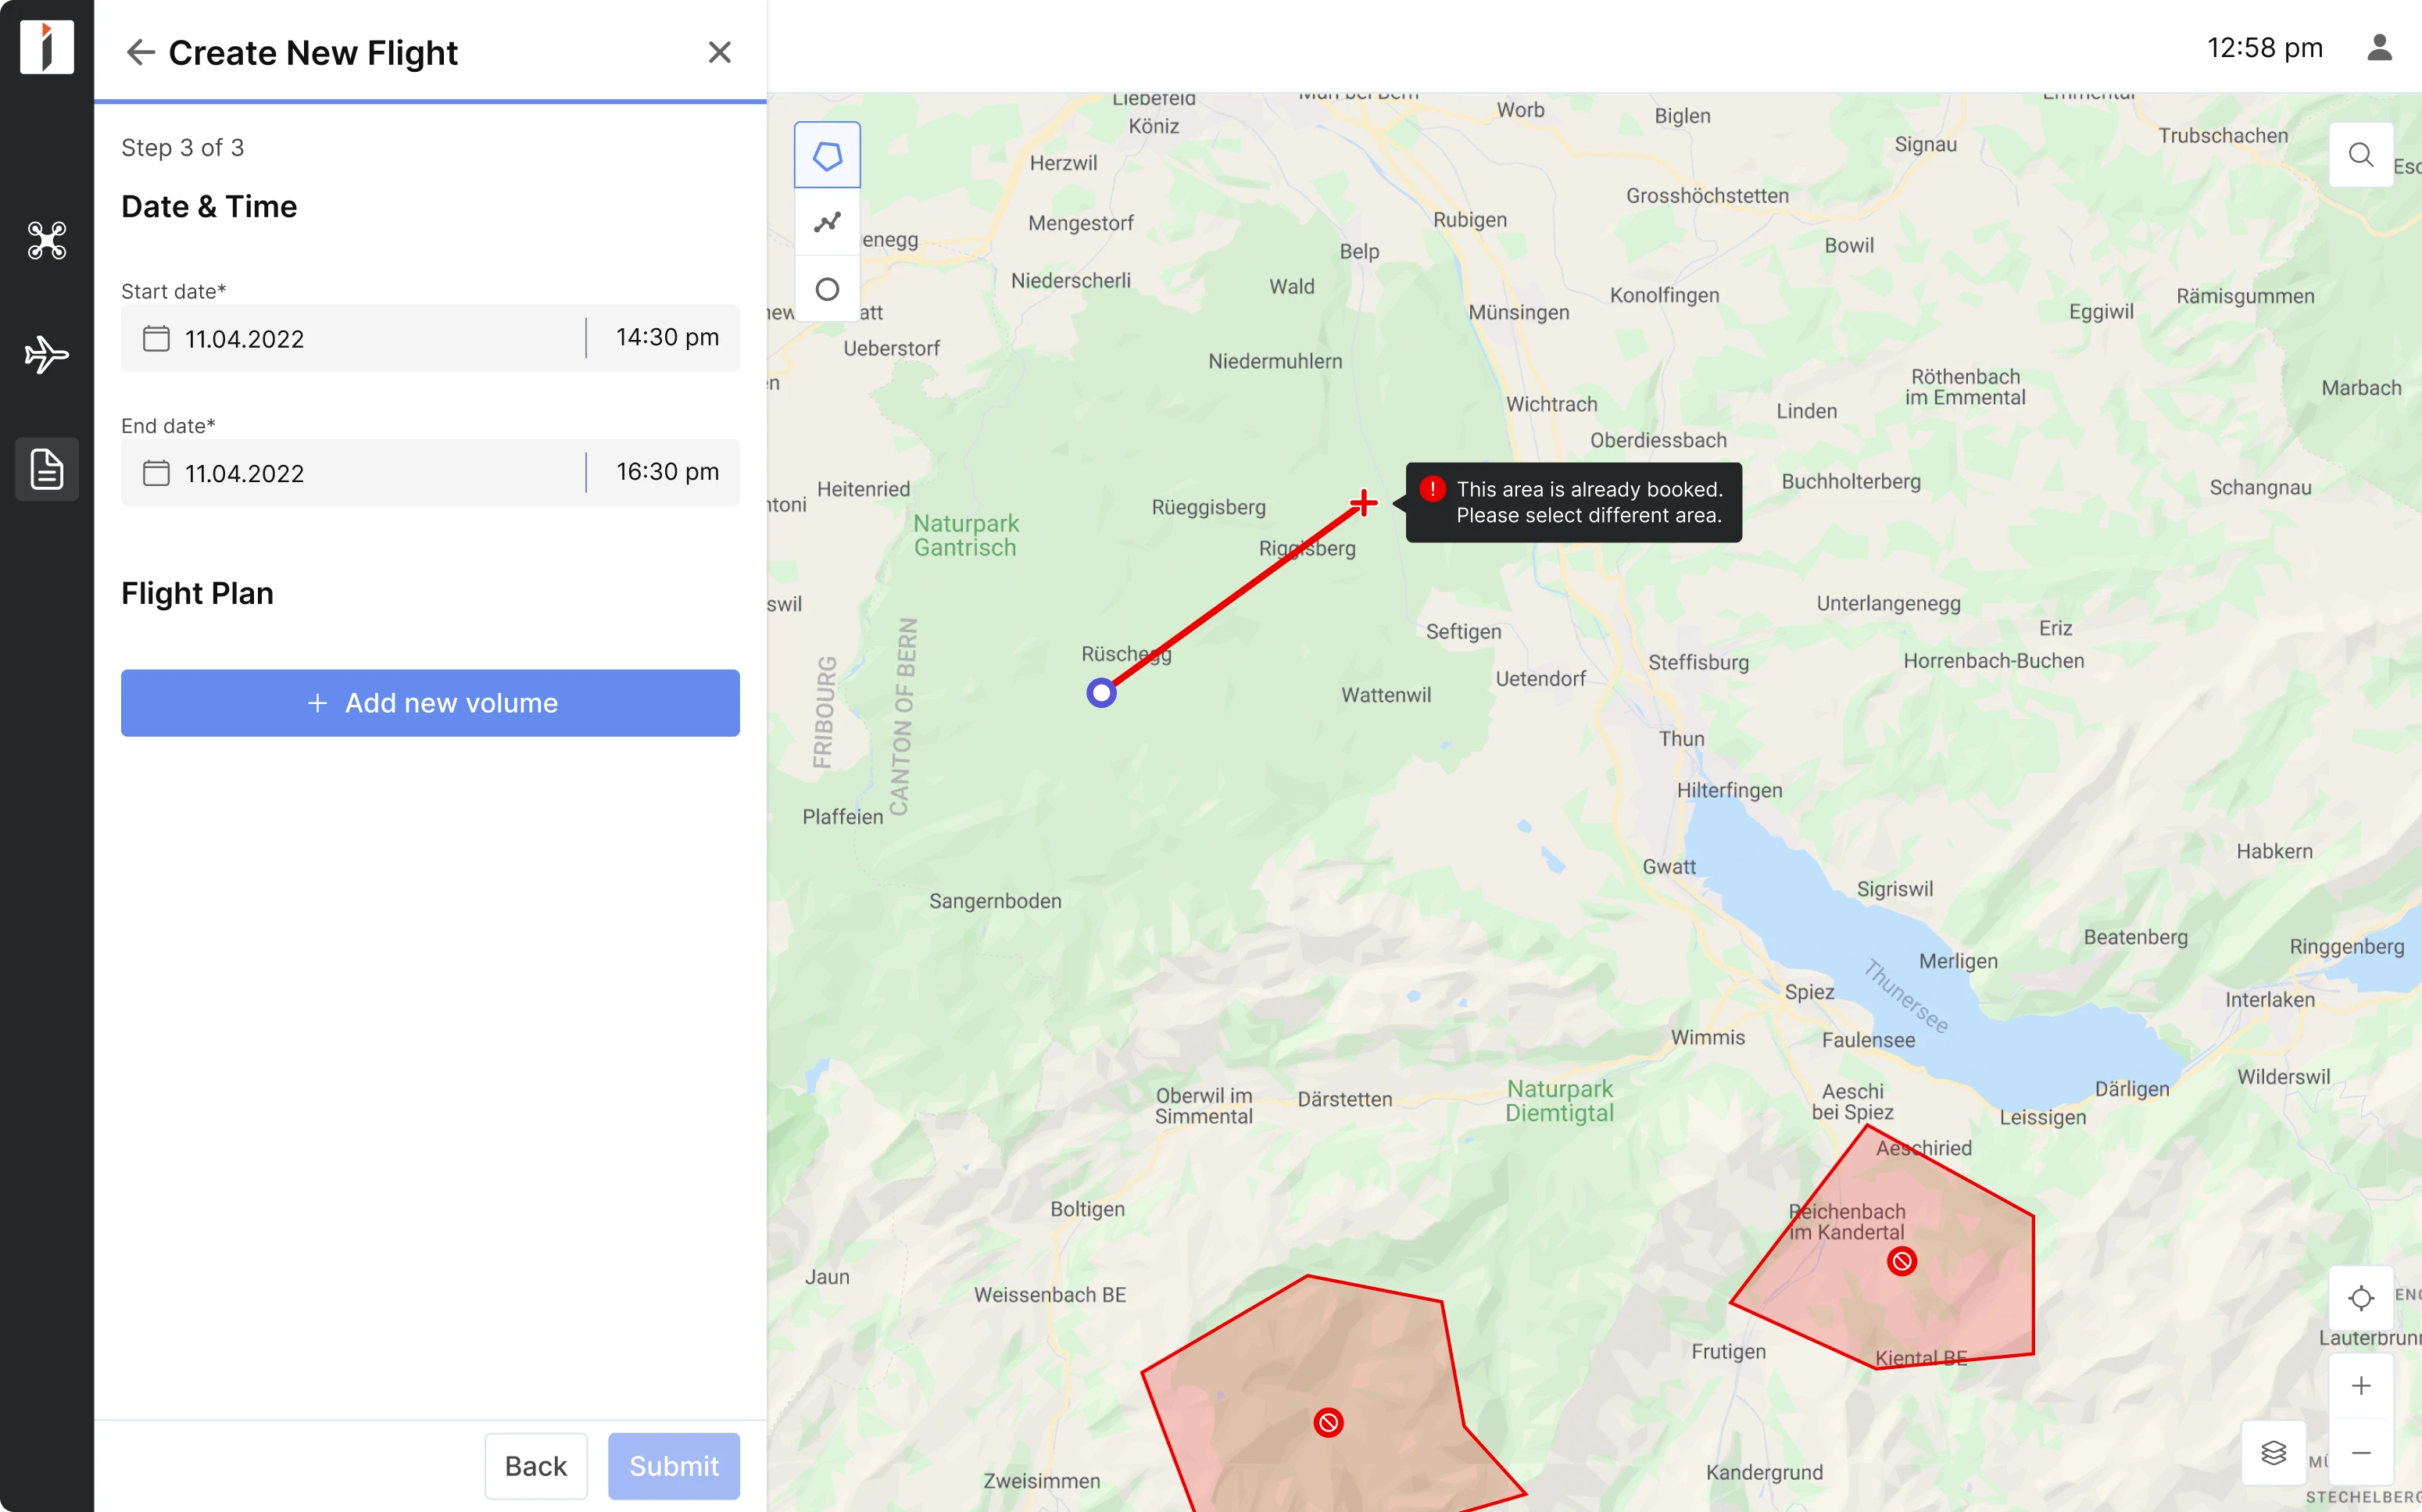Viewport: 2422px width, 1512px height.
Task: Click the locate-me crosshair on the map
Action: (2360, 1298)
